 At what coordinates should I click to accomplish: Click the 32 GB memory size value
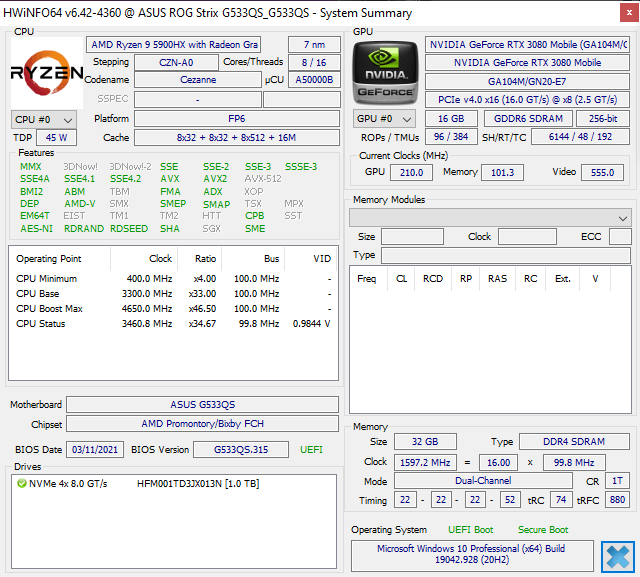[x=425, y=442]
